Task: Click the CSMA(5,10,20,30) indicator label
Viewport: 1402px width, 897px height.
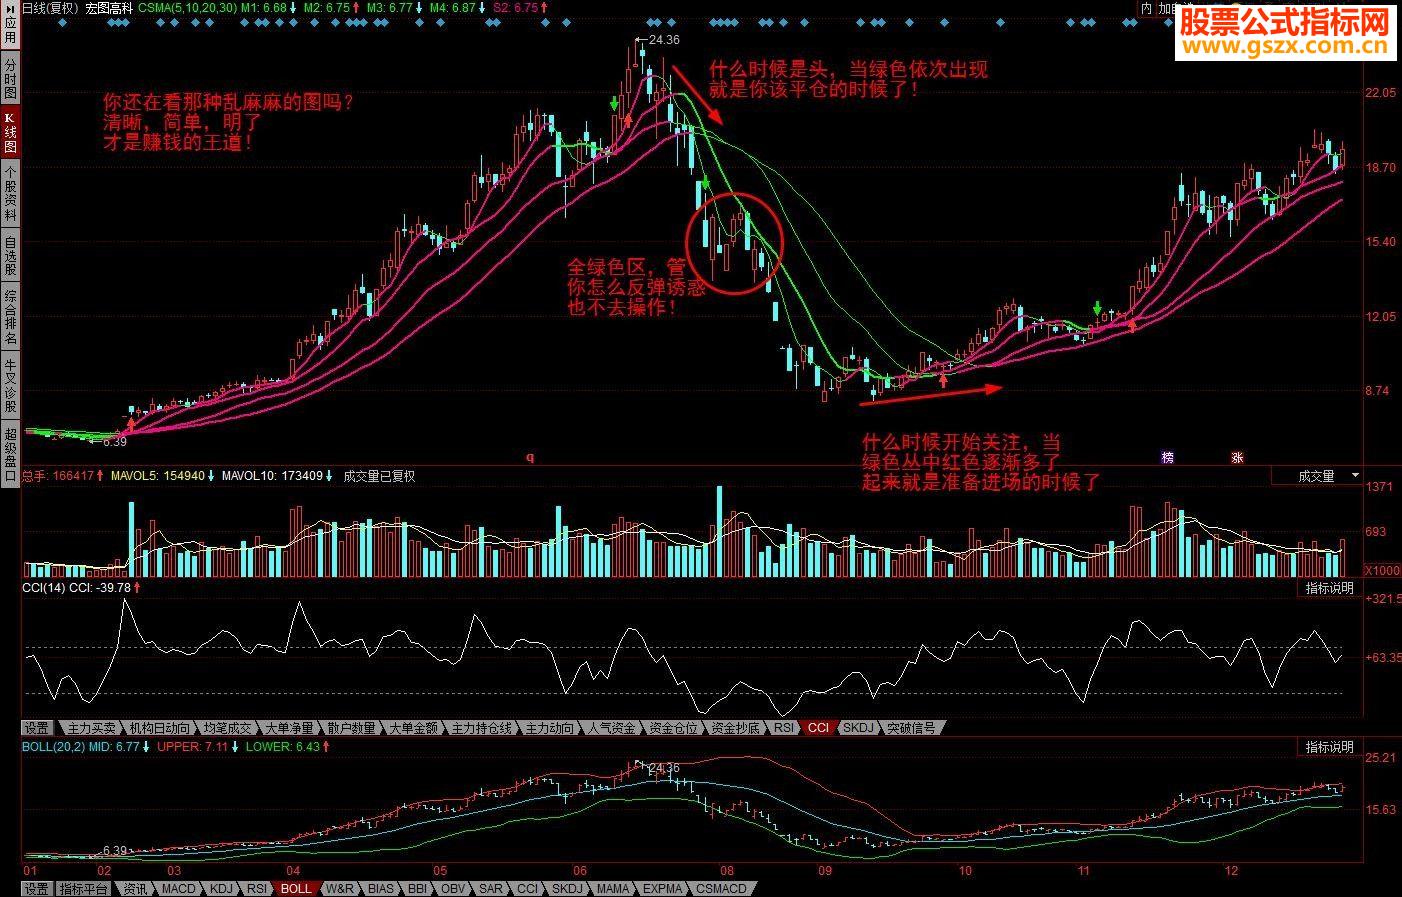Action: [187, 7]
